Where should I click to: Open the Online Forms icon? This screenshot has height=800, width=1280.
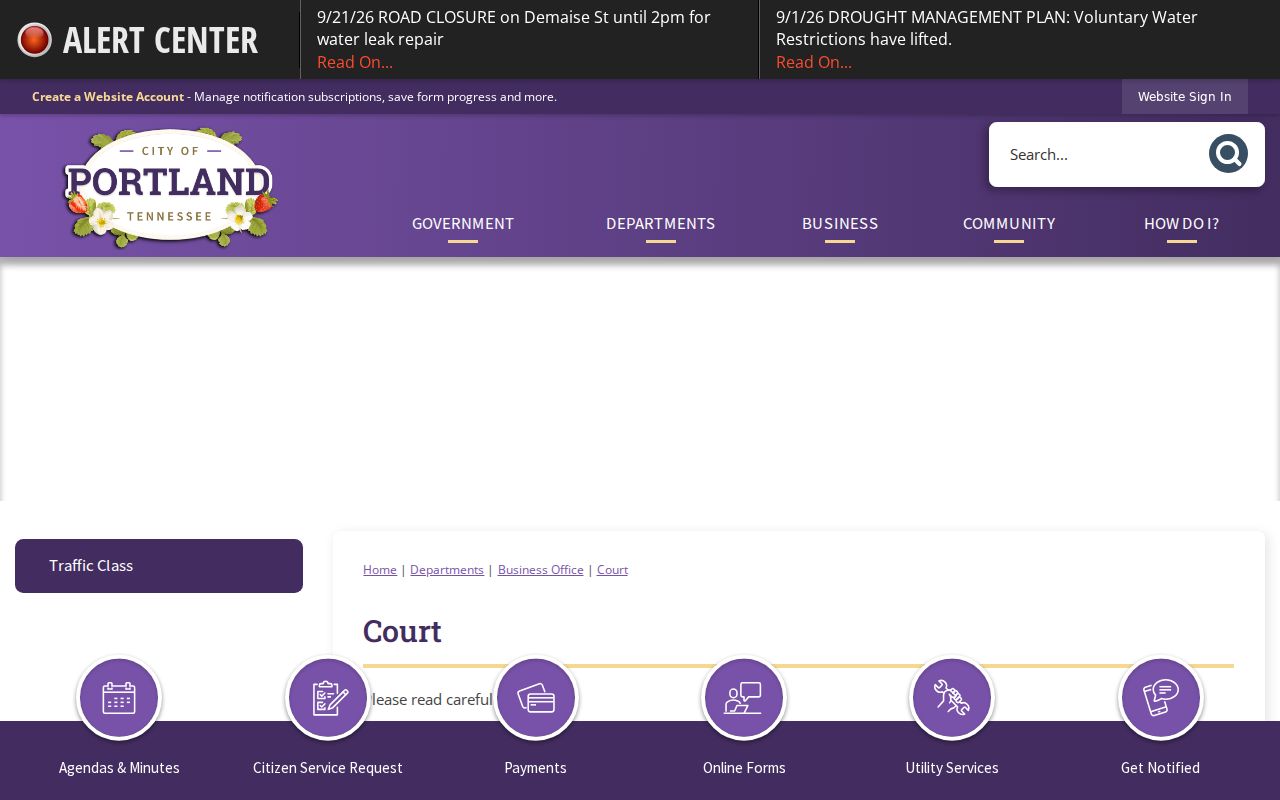[x=744, y=697]
